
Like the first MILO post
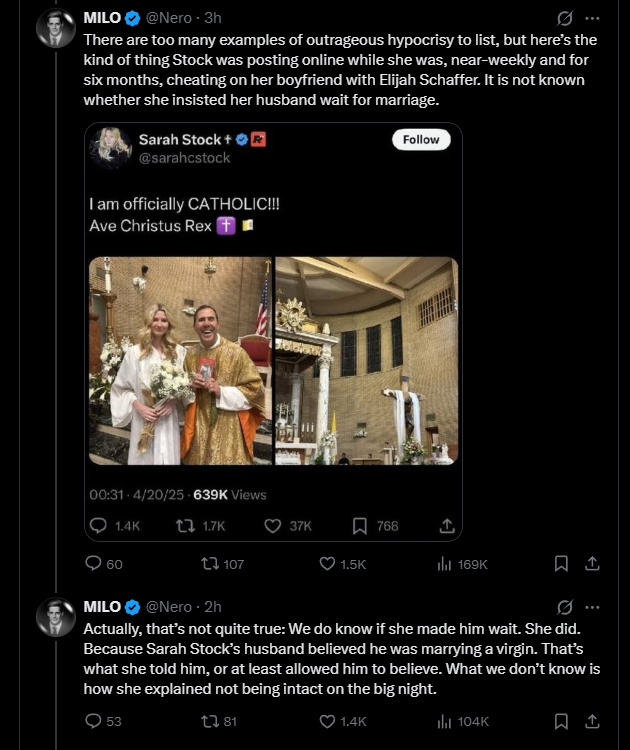point(327,564)
